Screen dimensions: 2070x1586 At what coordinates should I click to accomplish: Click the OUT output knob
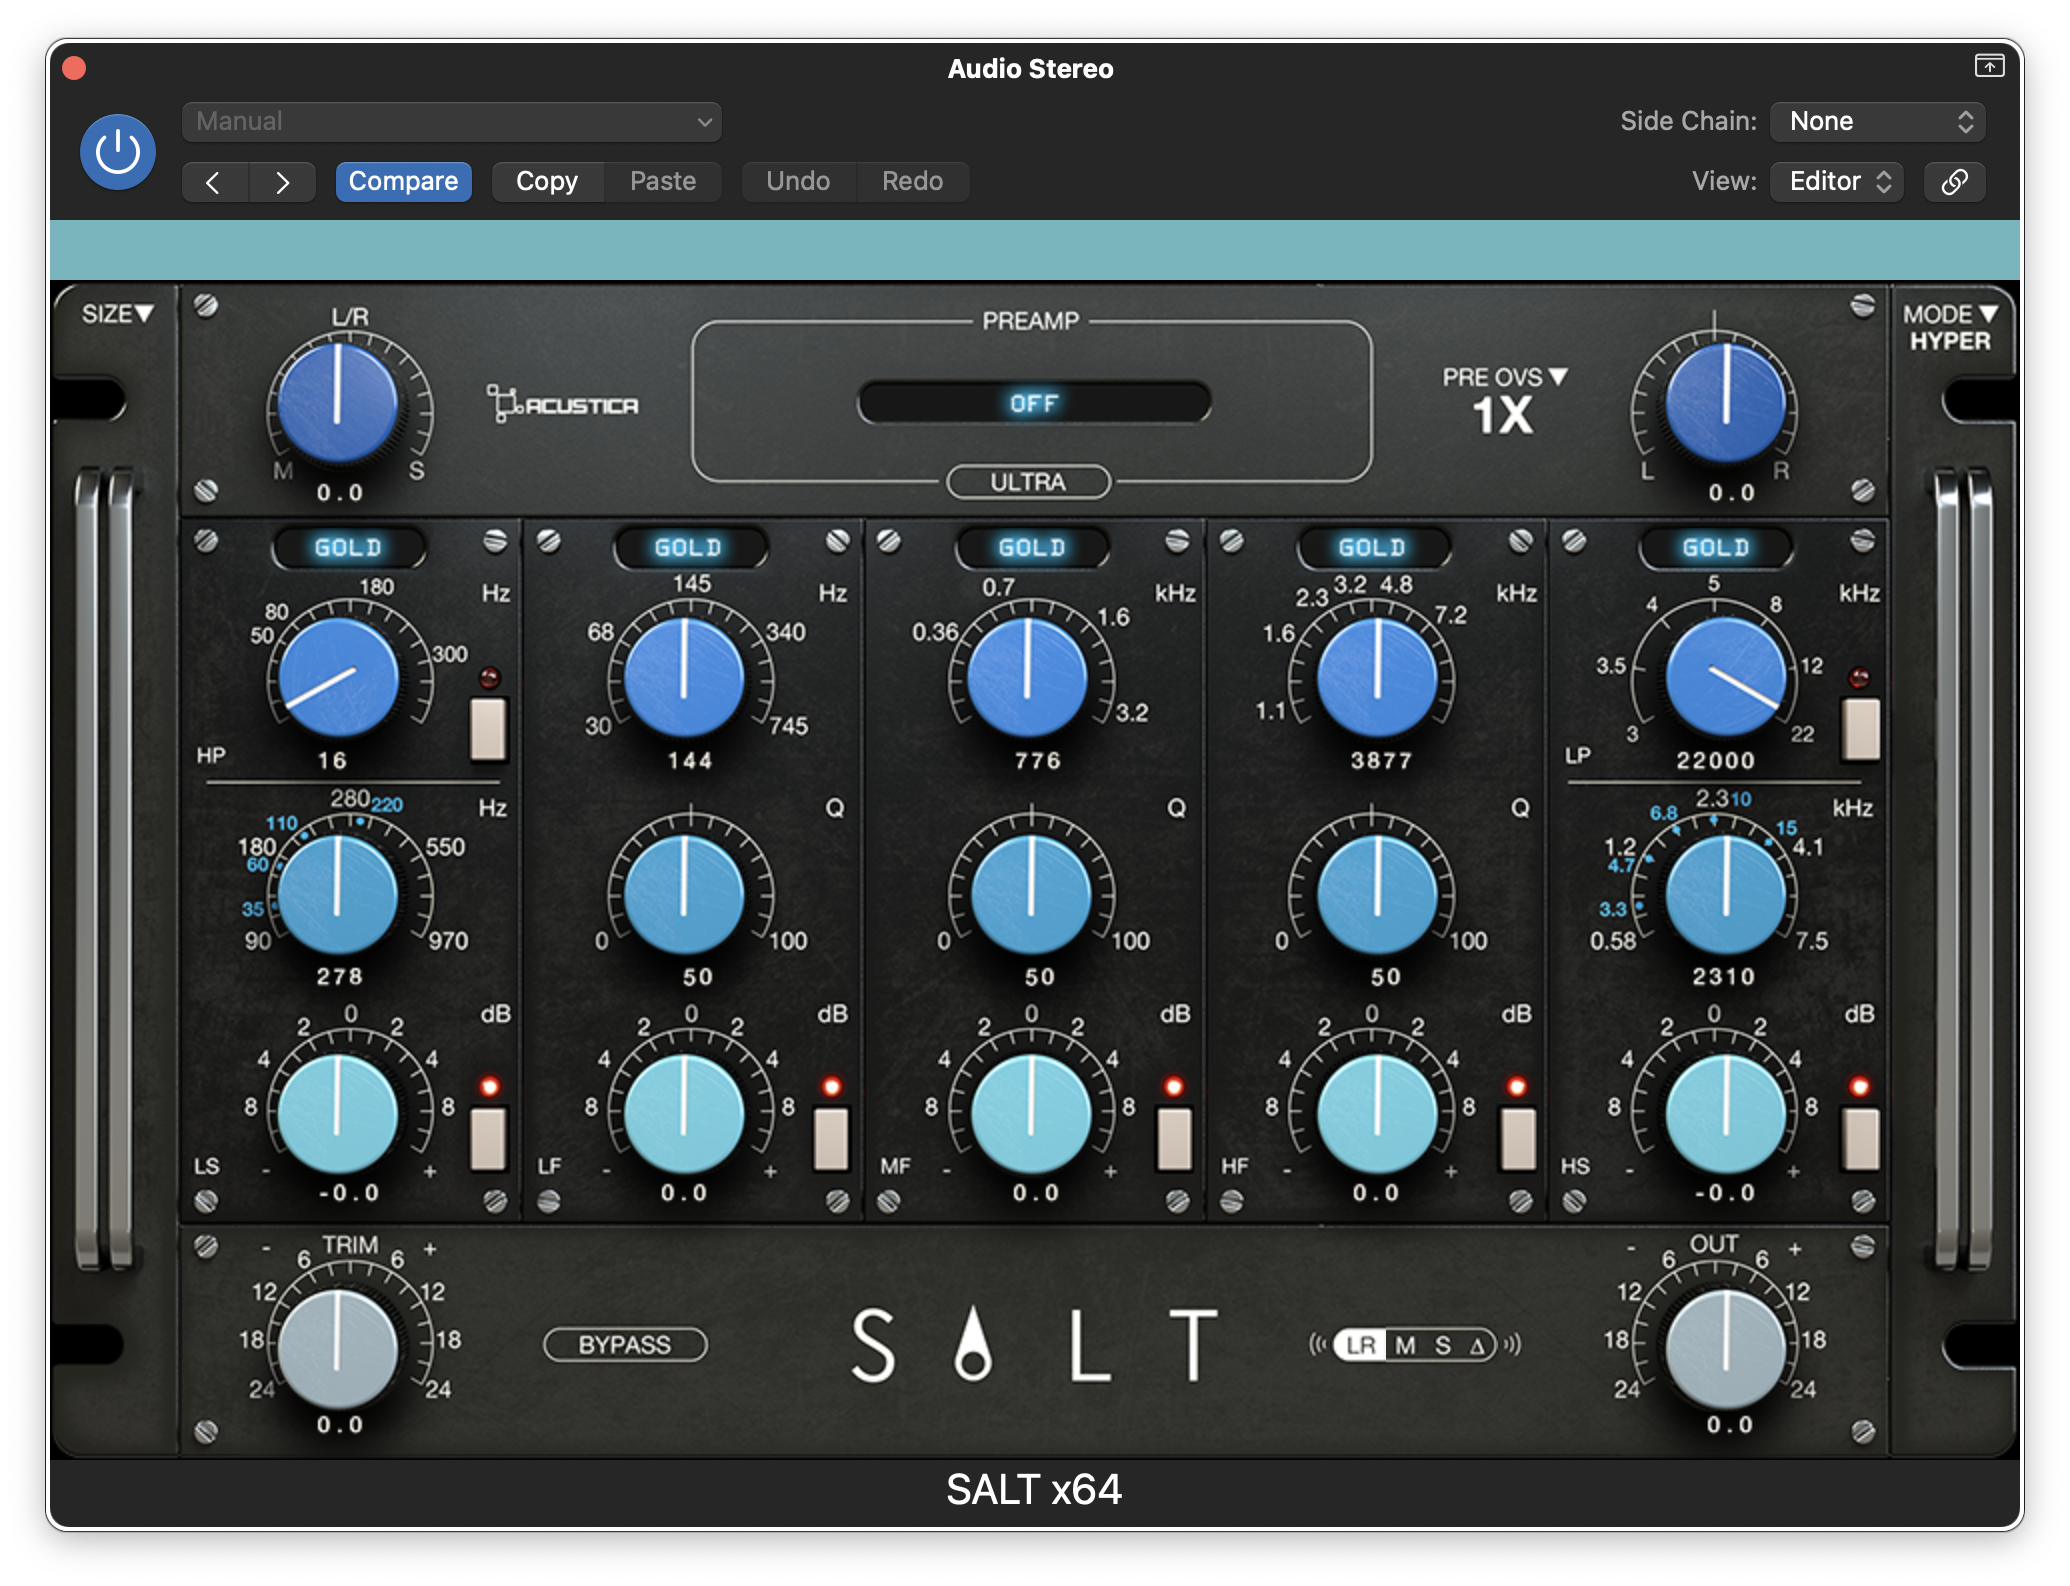pos(1726,1348)
